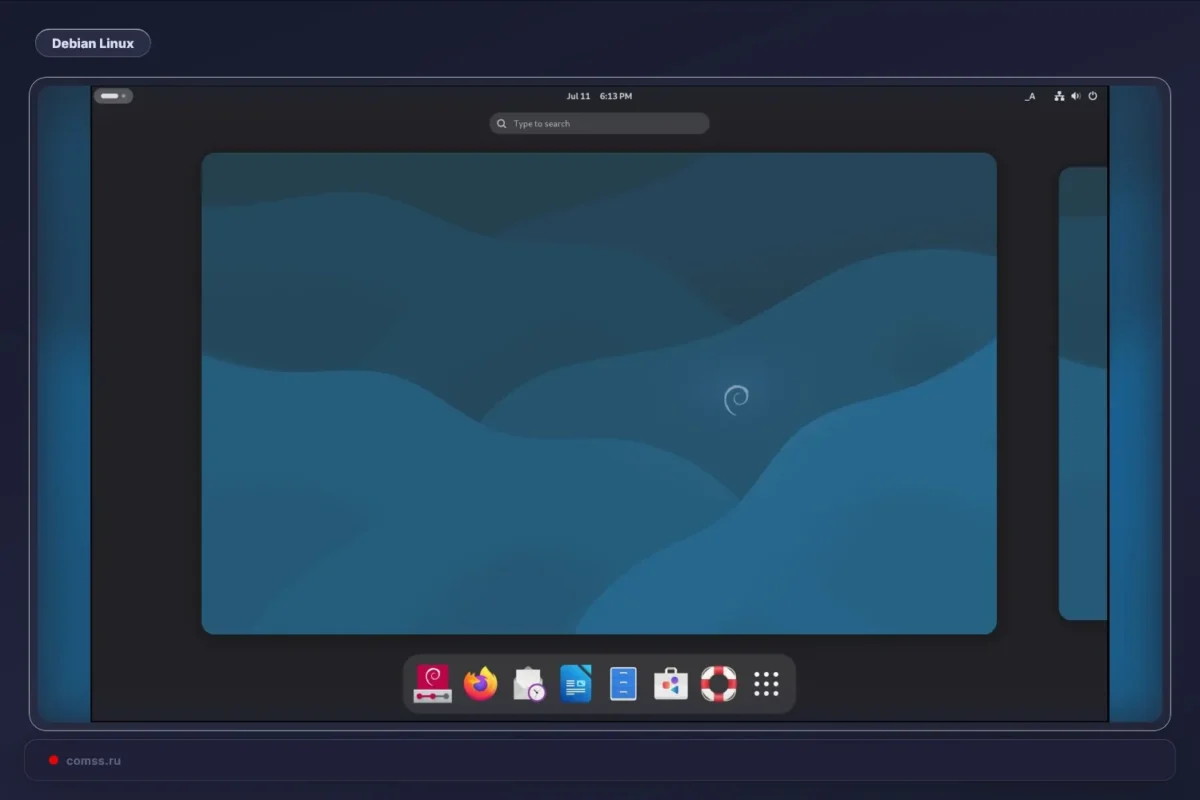Open the Files manager in the dock

(624, 684)
